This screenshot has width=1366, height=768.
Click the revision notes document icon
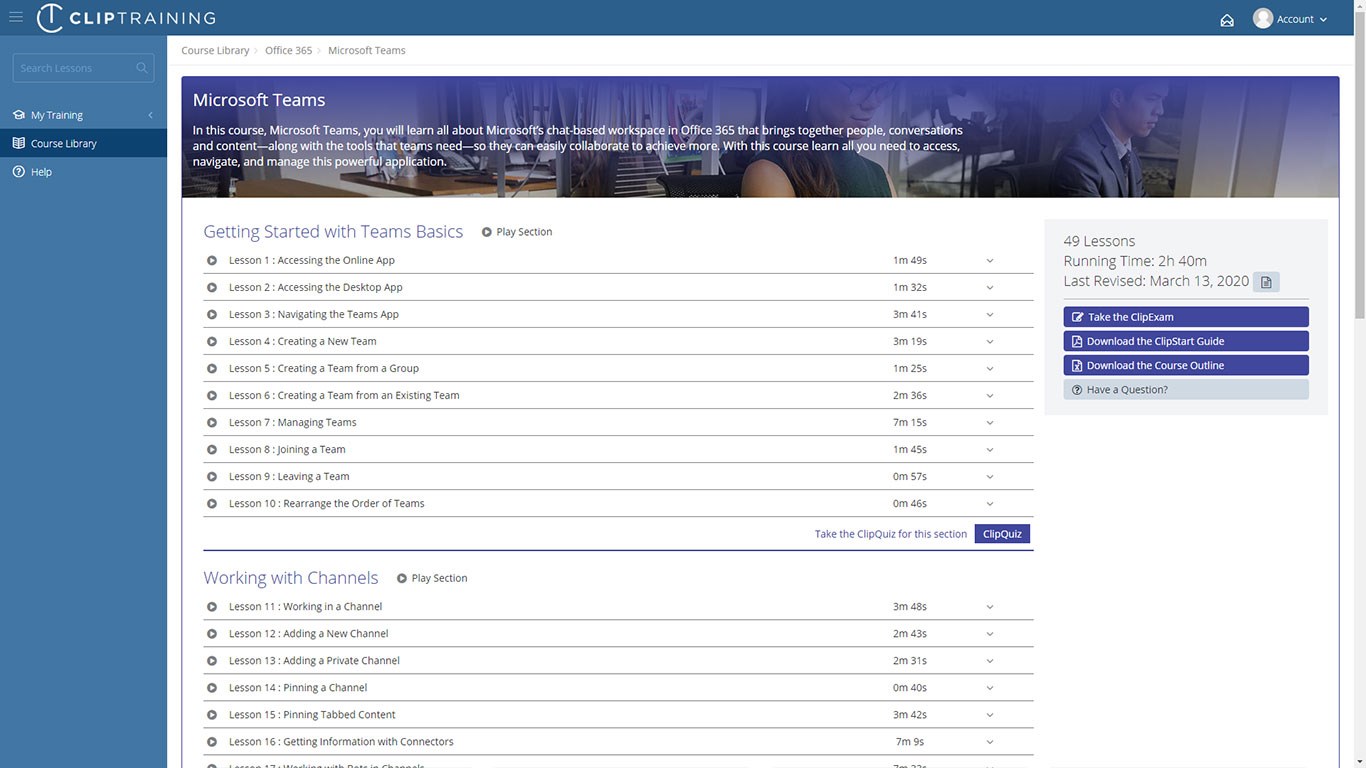[1266, 282]
